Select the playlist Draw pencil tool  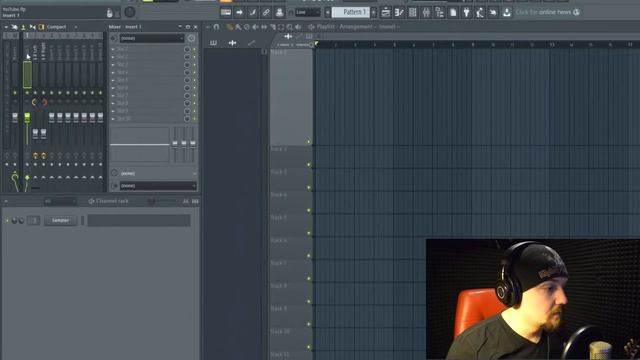coord(230,27)
